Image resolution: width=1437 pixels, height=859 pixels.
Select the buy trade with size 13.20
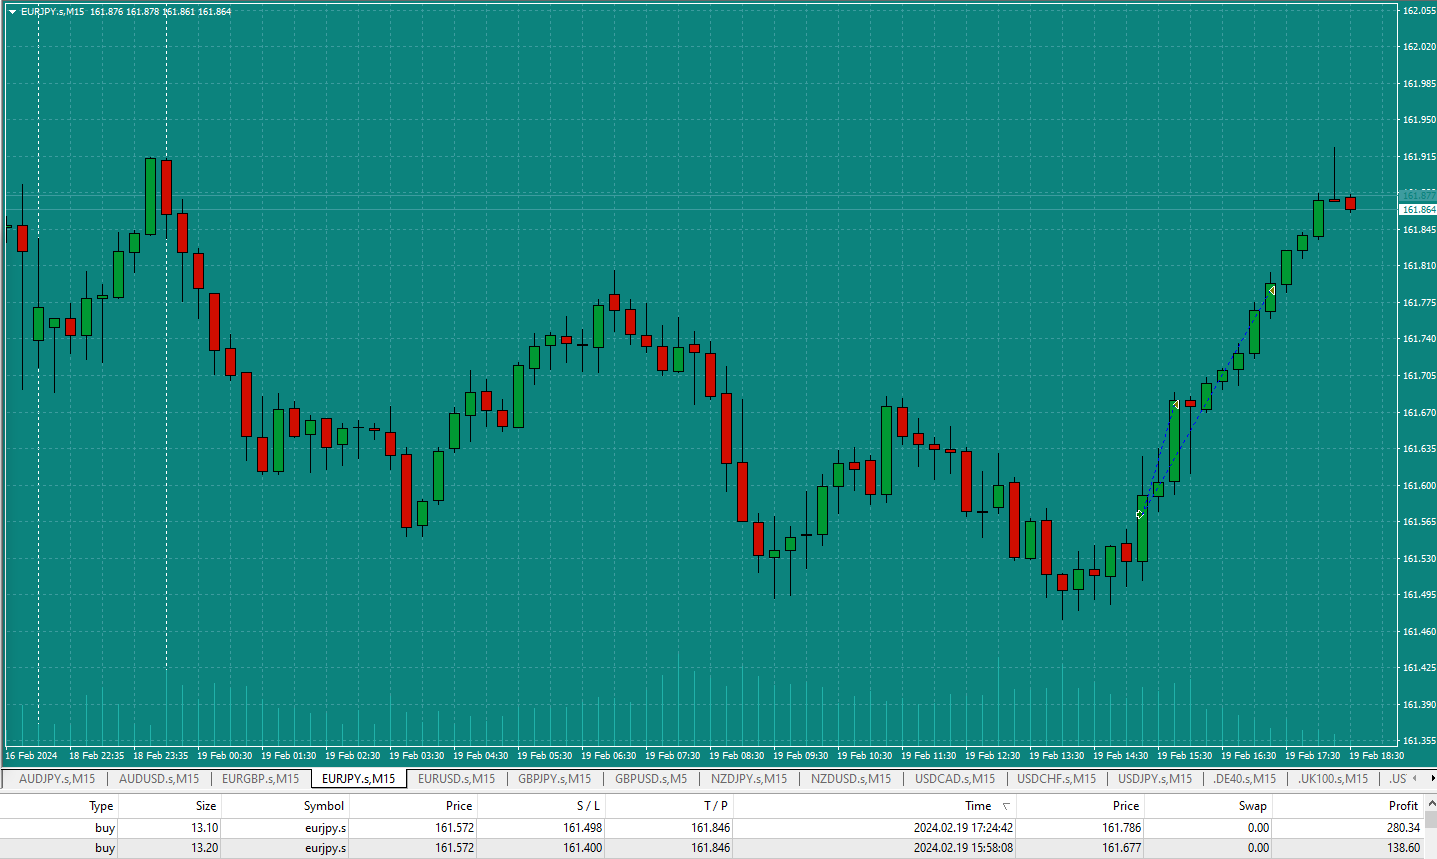pyautogui.click(x=710, y=848)
